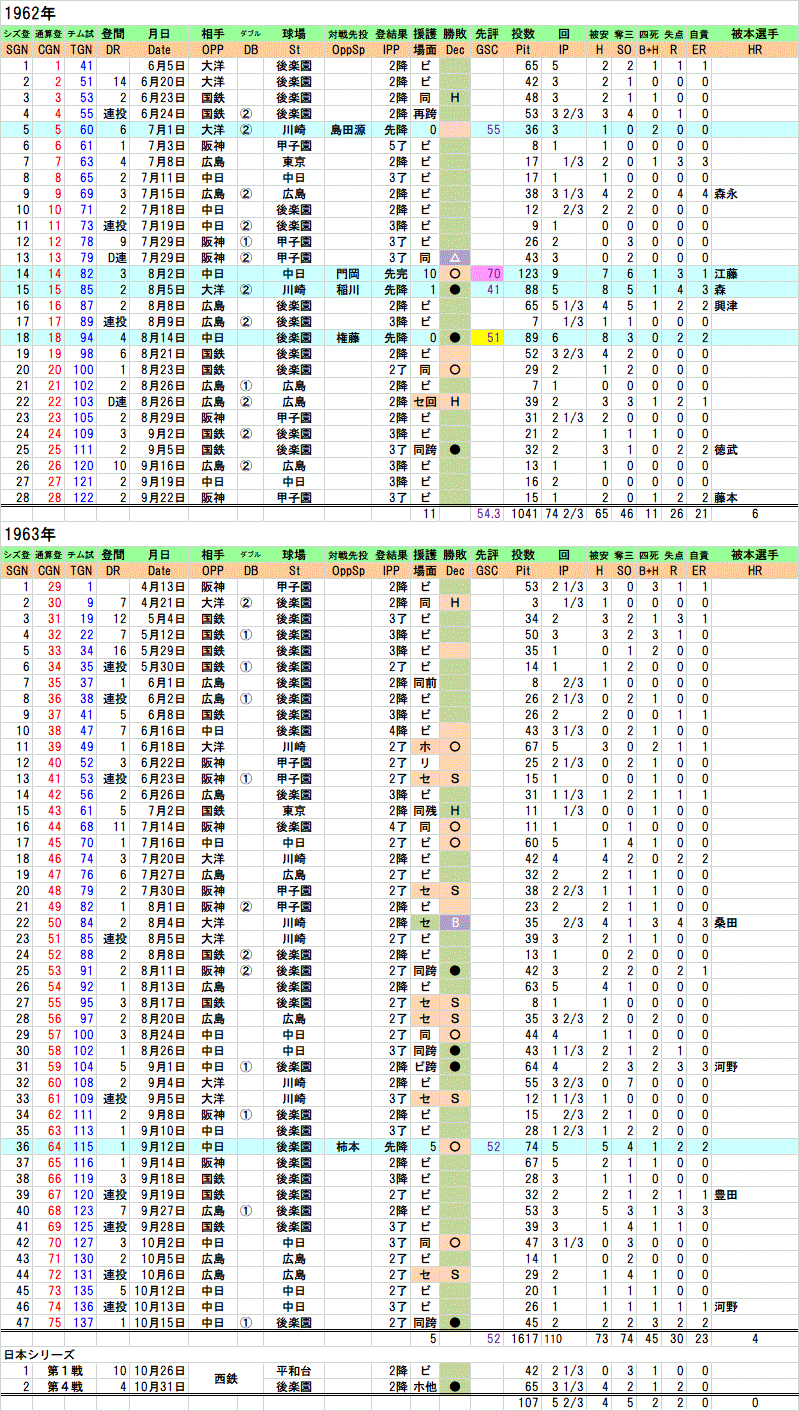Viewport: 799px width, 1411px height.
Task: Click the 被本選手 header in 1962 table
Action: point(754,33)
